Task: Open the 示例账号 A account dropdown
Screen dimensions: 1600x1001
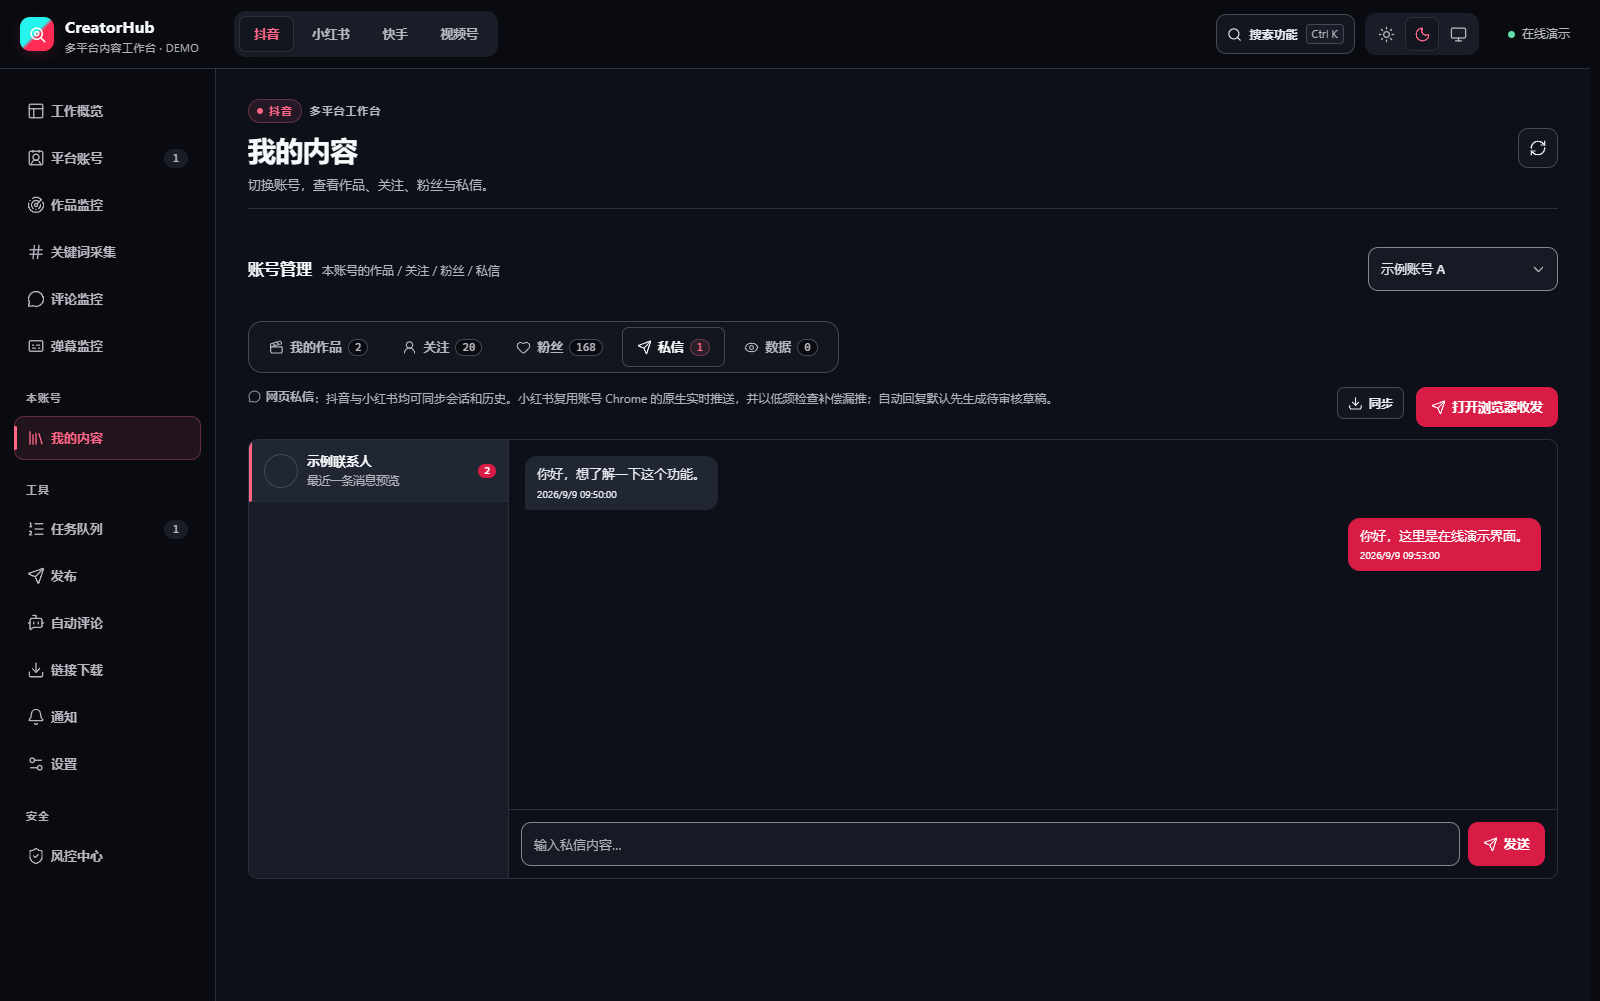Action: (1463, 269)
